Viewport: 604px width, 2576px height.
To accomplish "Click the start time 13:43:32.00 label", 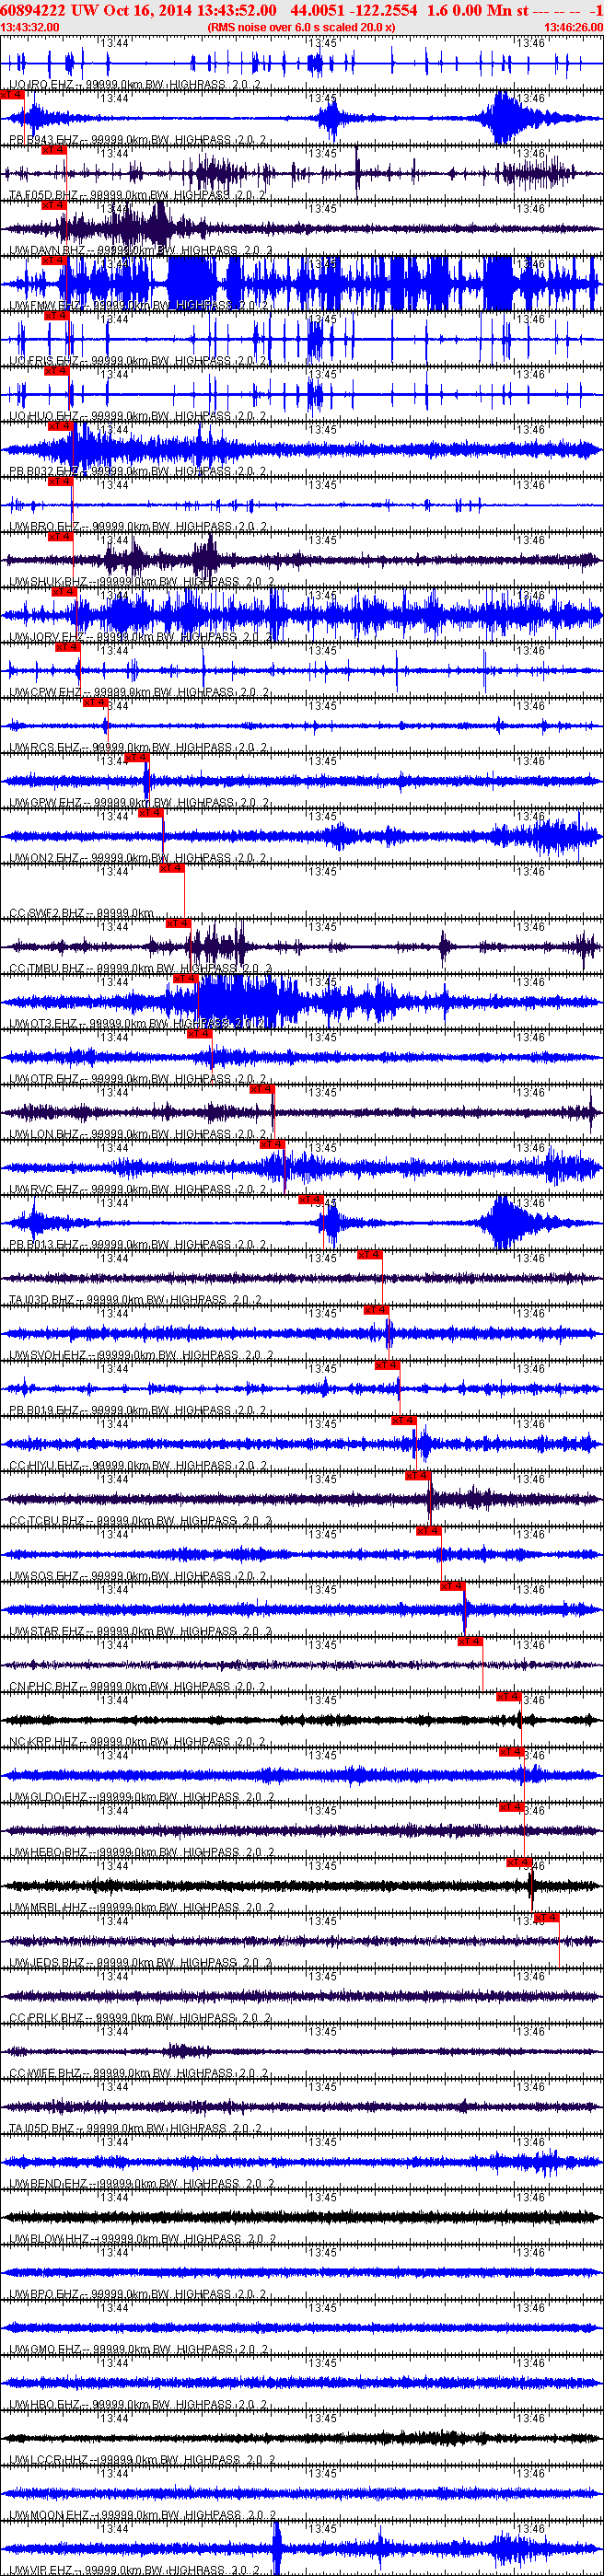I will 30,27.
